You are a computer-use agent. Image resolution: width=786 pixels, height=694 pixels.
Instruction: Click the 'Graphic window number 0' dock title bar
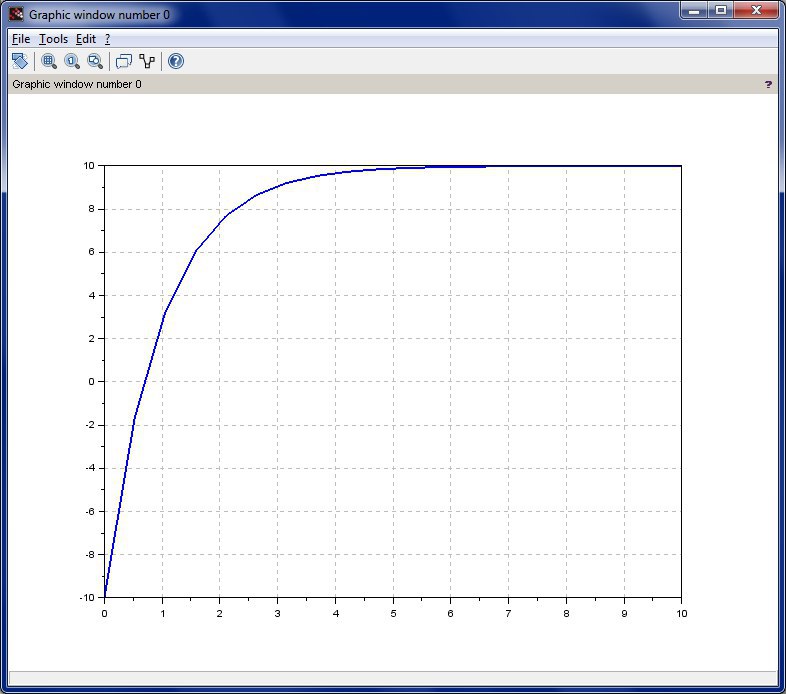click(392, 84)
